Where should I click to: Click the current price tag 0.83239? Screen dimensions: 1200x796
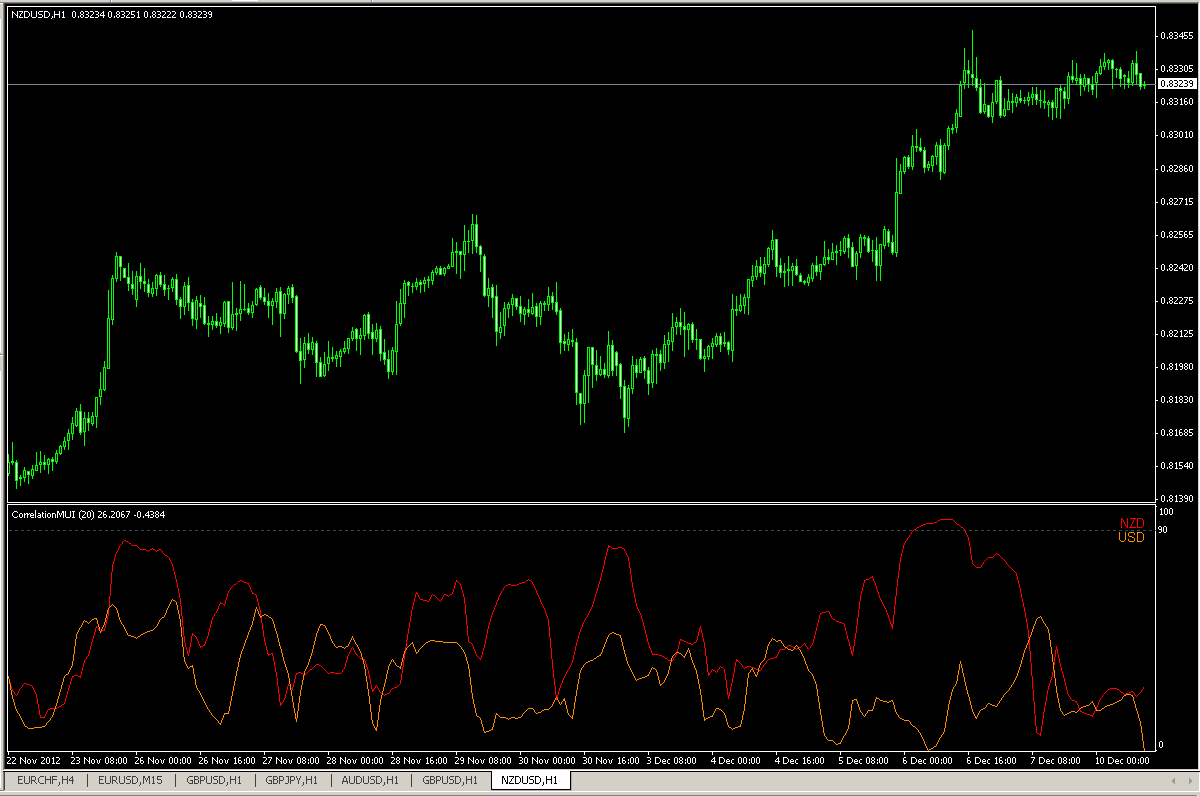[x=1175, y=84]
